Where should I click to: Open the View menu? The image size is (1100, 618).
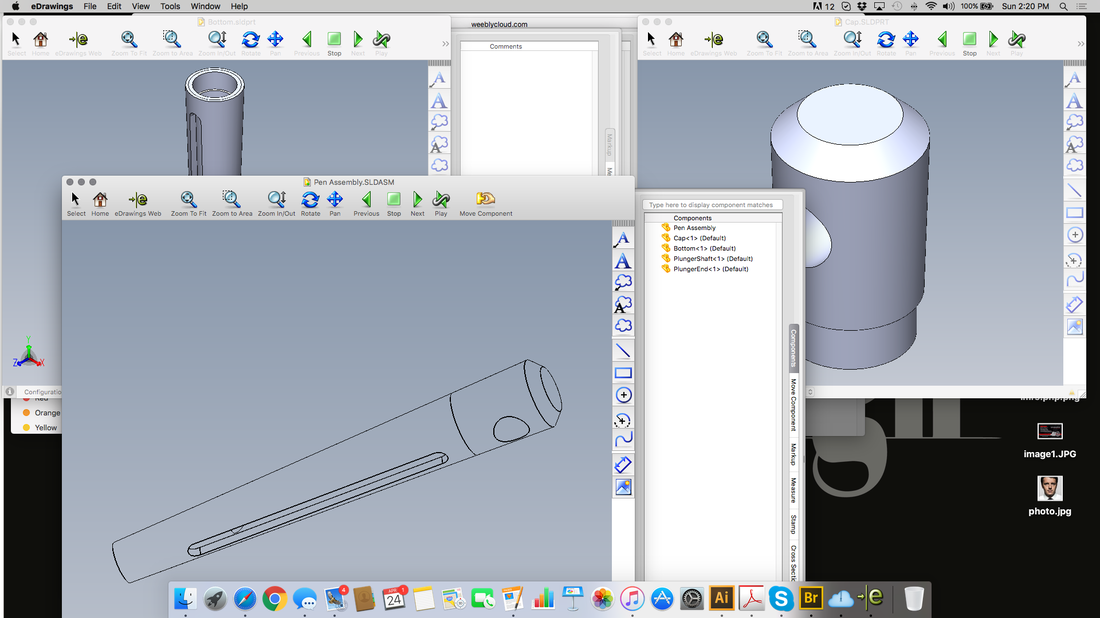(x=141, y=6)
